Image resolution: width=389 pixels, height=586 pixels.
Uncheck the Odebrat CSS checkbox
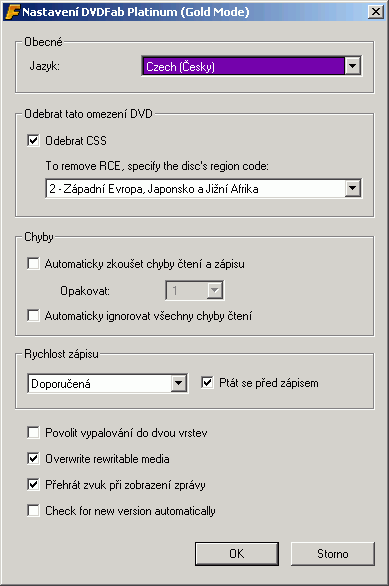33,141
